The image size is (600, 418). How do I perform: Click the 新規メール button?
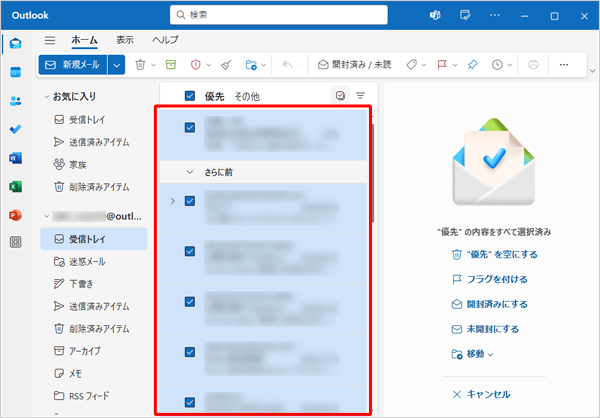(x=73, y=65)
